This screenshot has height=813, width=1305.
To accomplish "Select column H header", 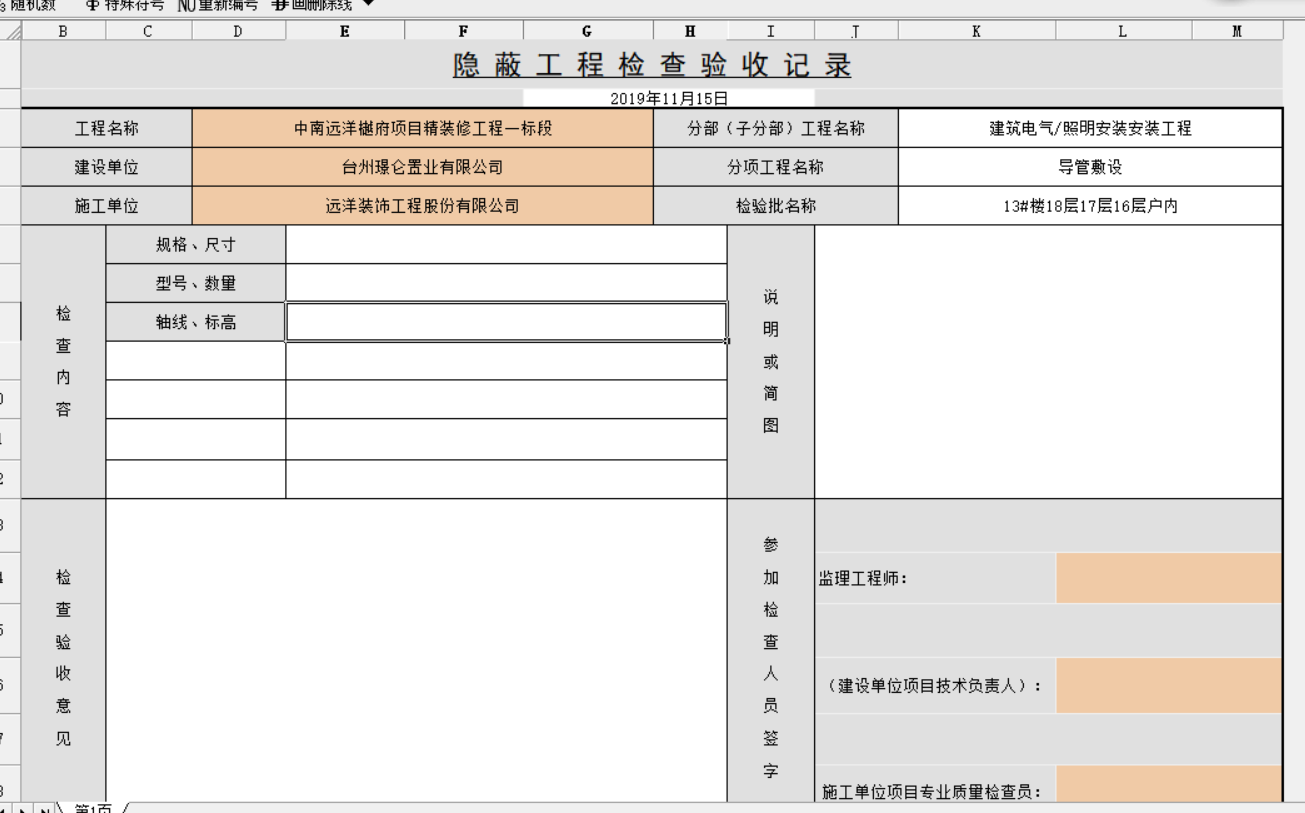I will coord(690,31).
